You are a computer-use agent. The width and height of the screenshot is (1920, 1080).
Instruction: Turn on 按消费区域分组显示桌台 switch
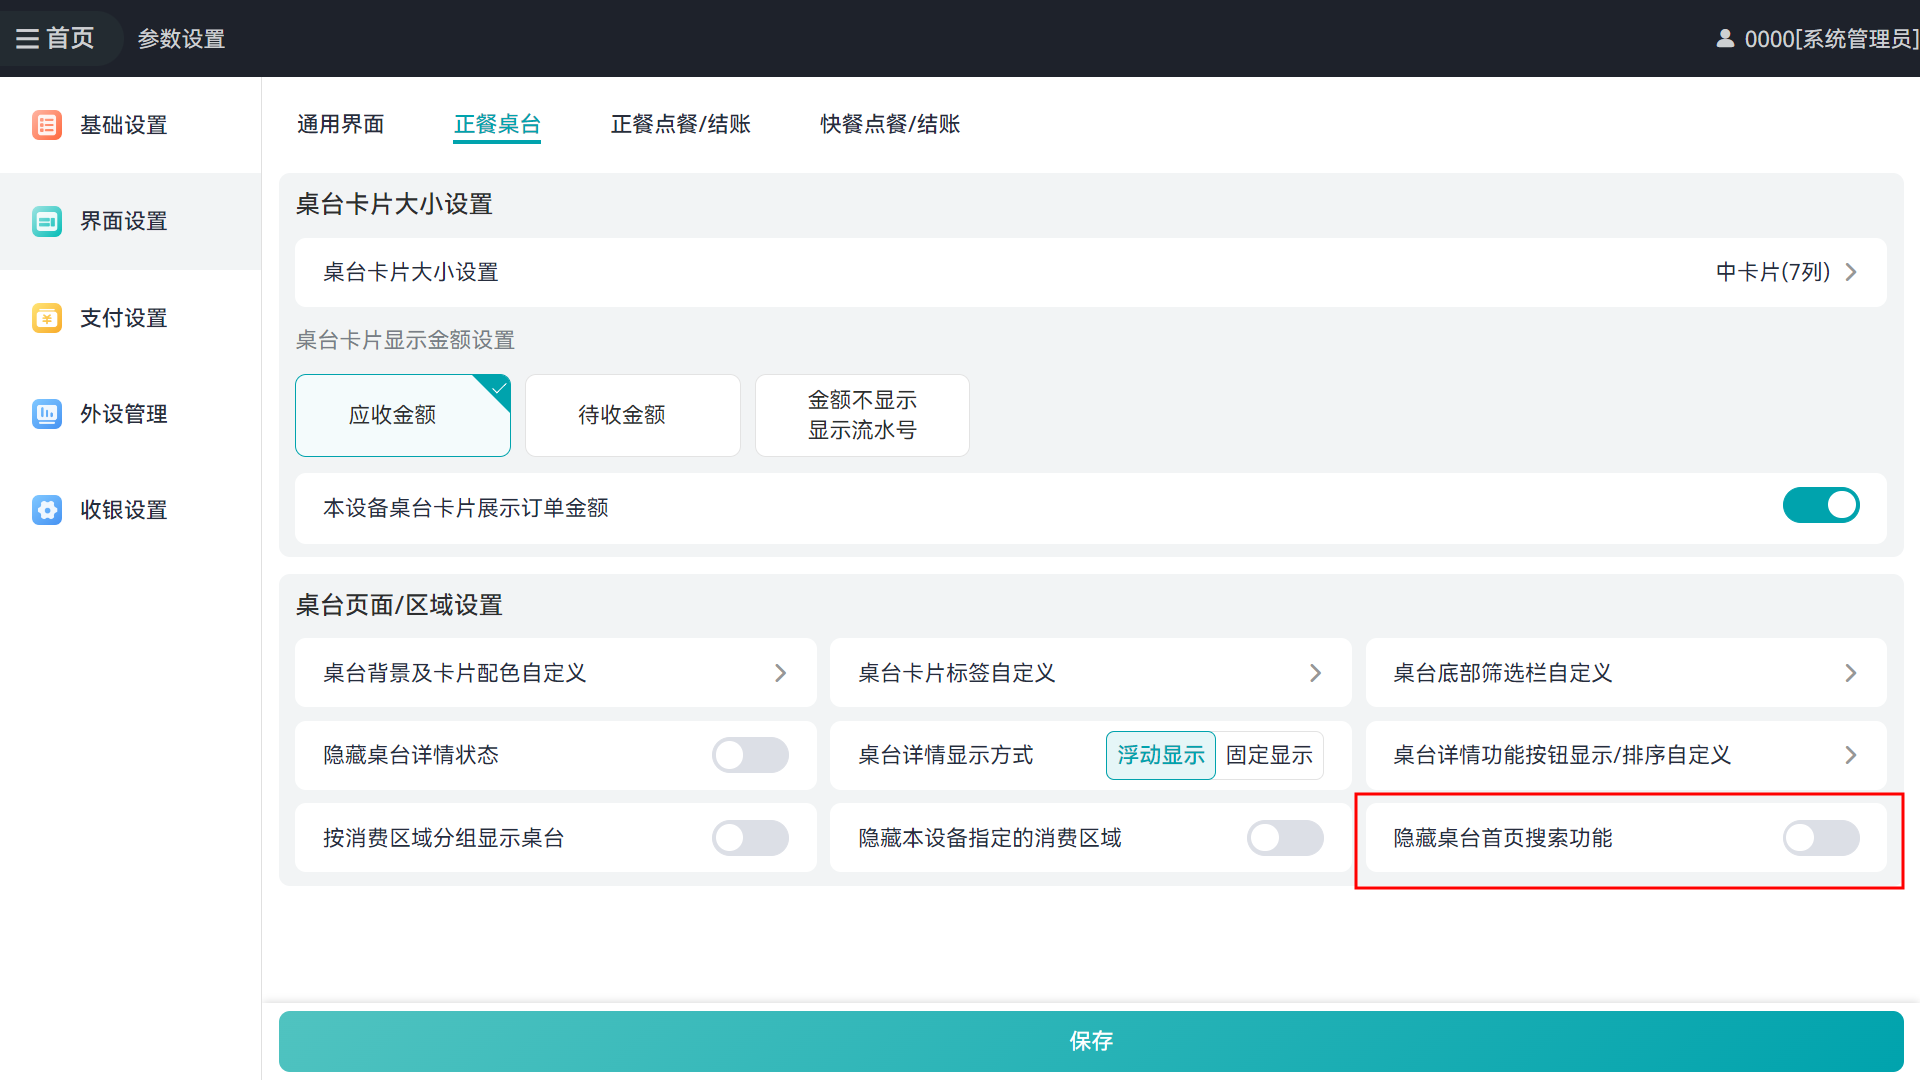click(x=750, y=838)
